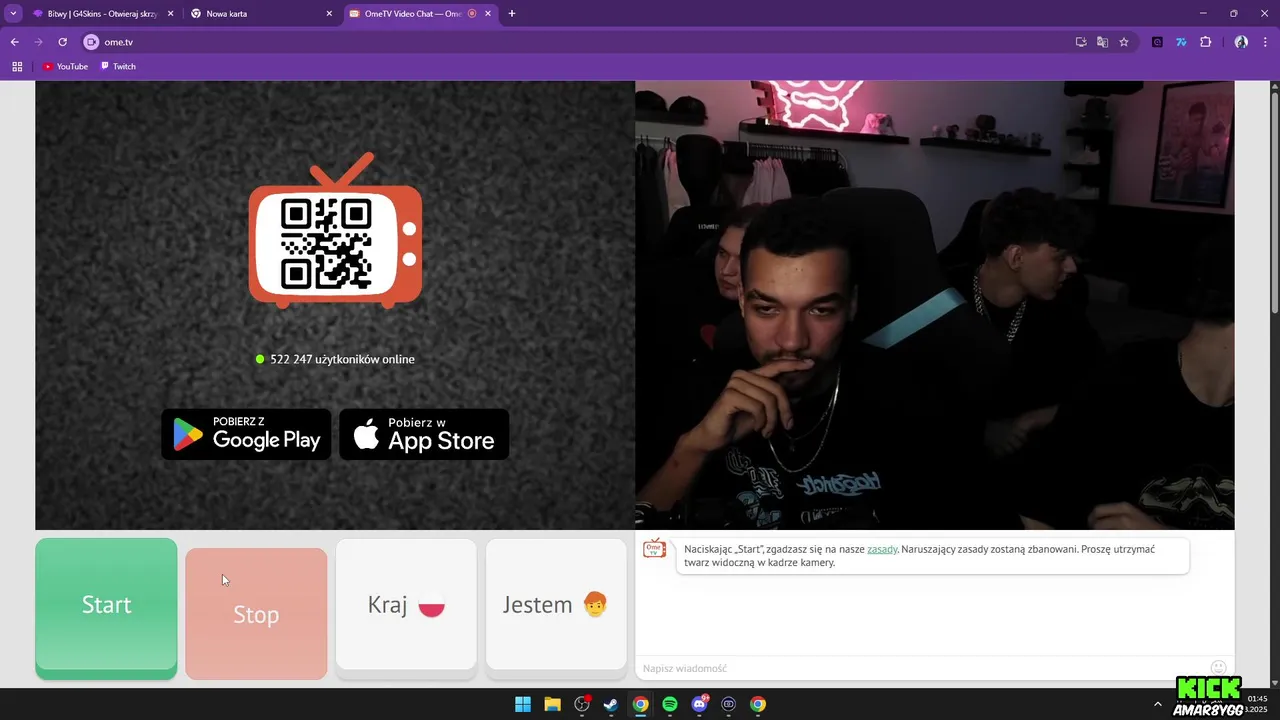This screenshot has width=1280, height=720.
Task: Close the OmeTV Video Chat tab
Action: [x=488, y=14]
